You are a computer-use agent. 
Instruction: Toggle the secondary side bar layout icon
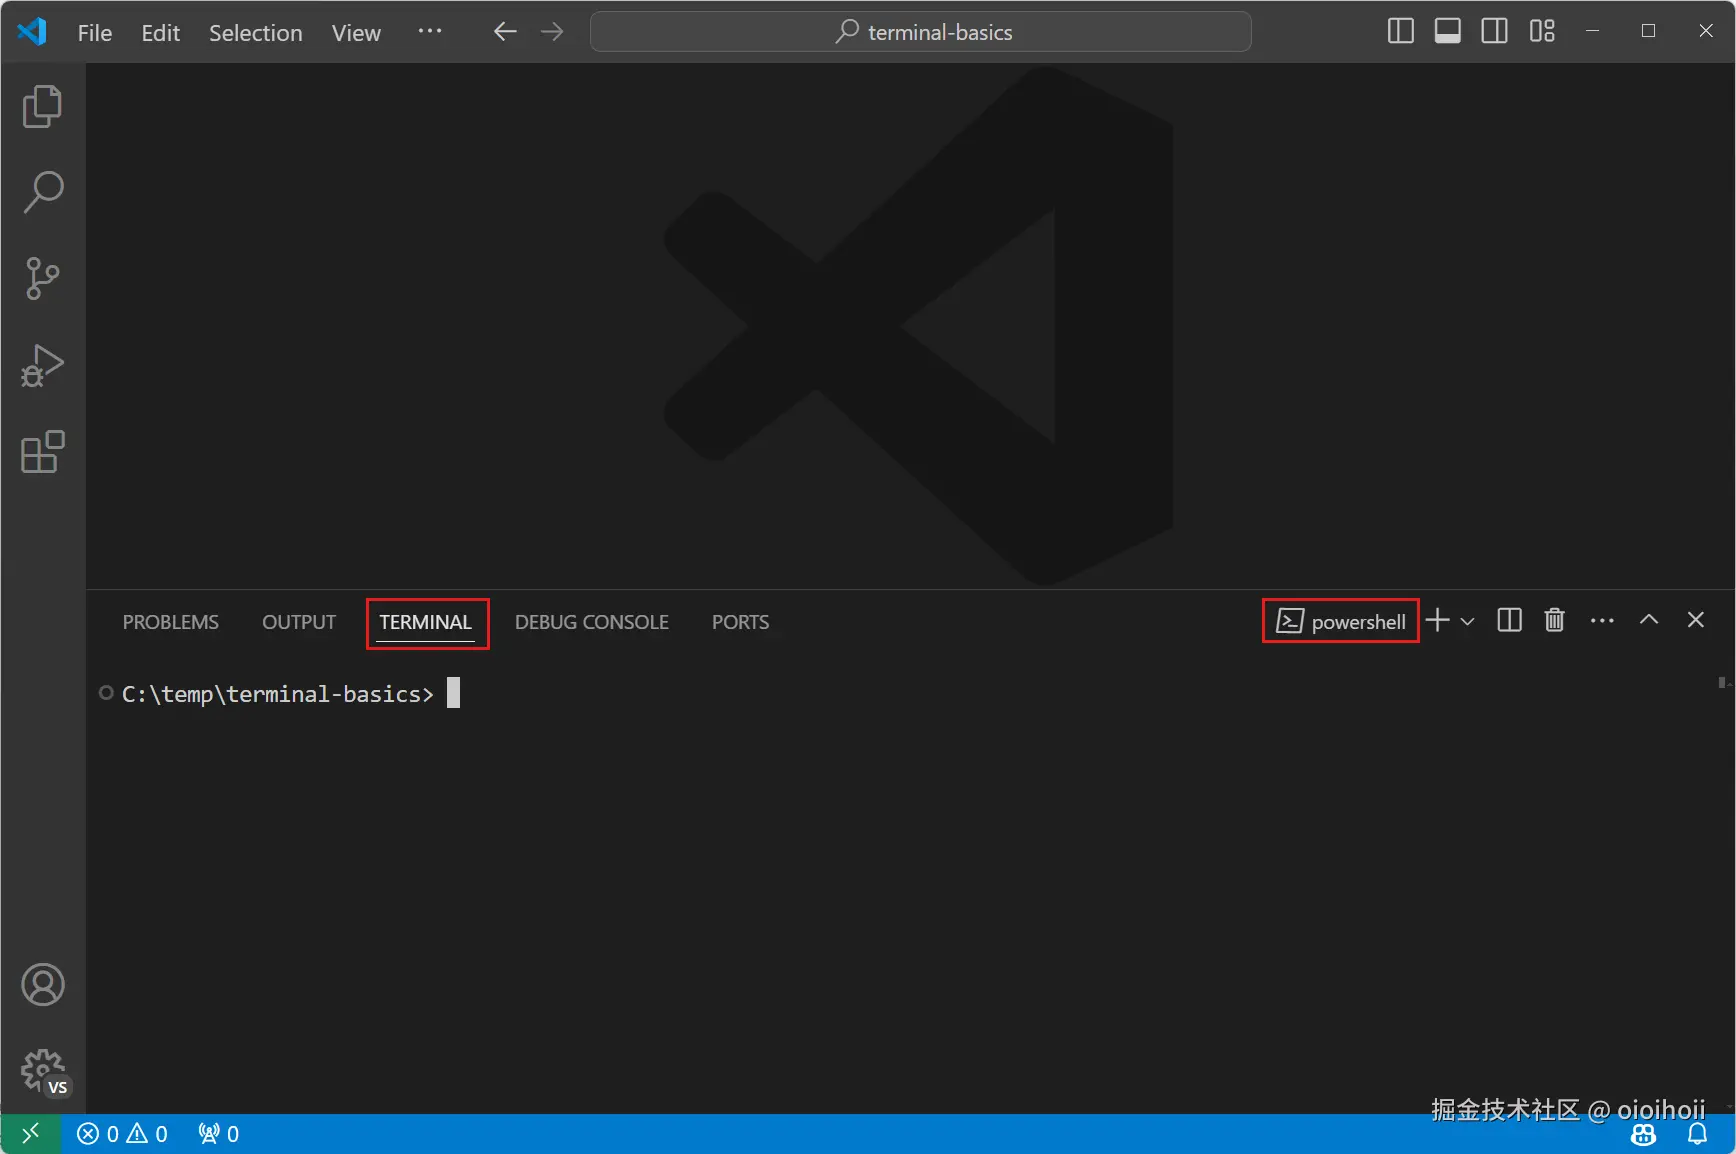click(x=1495, y=31)
